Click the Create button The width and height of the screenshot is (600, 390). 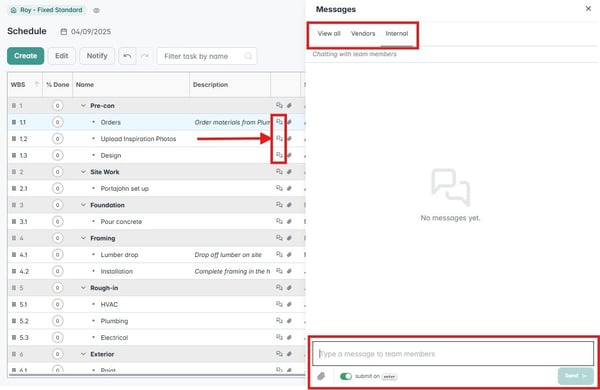tap(26, 56)
